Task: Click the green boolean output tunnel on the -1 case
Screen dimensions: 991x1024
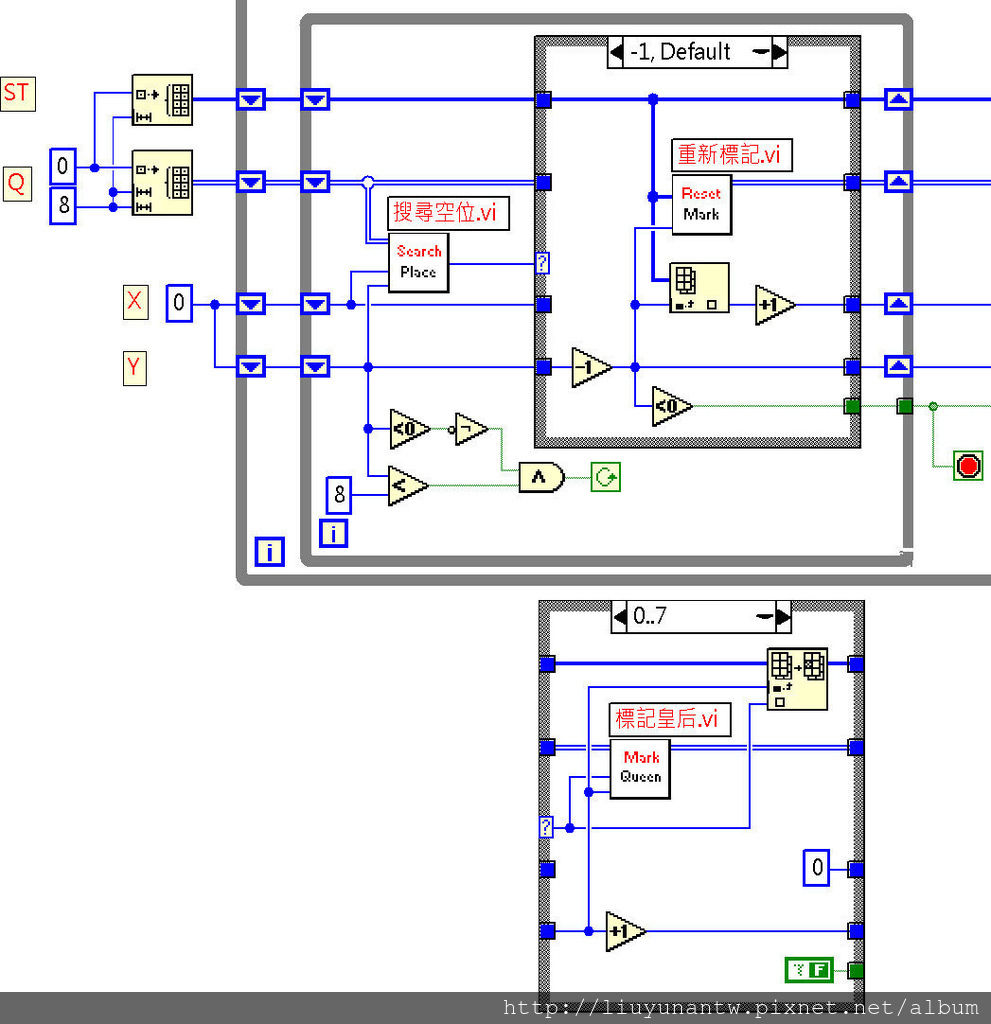Action: [852, 406]
